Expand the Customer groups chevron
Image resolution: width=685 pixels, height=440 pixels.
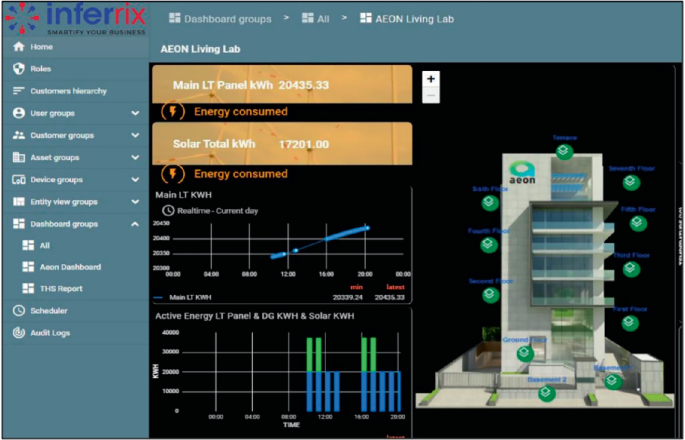135,135
